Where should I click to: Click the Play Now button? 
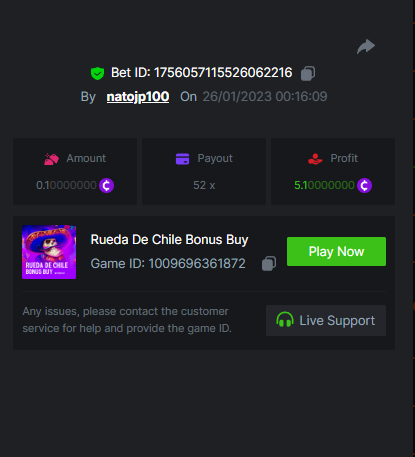[336, 252]
